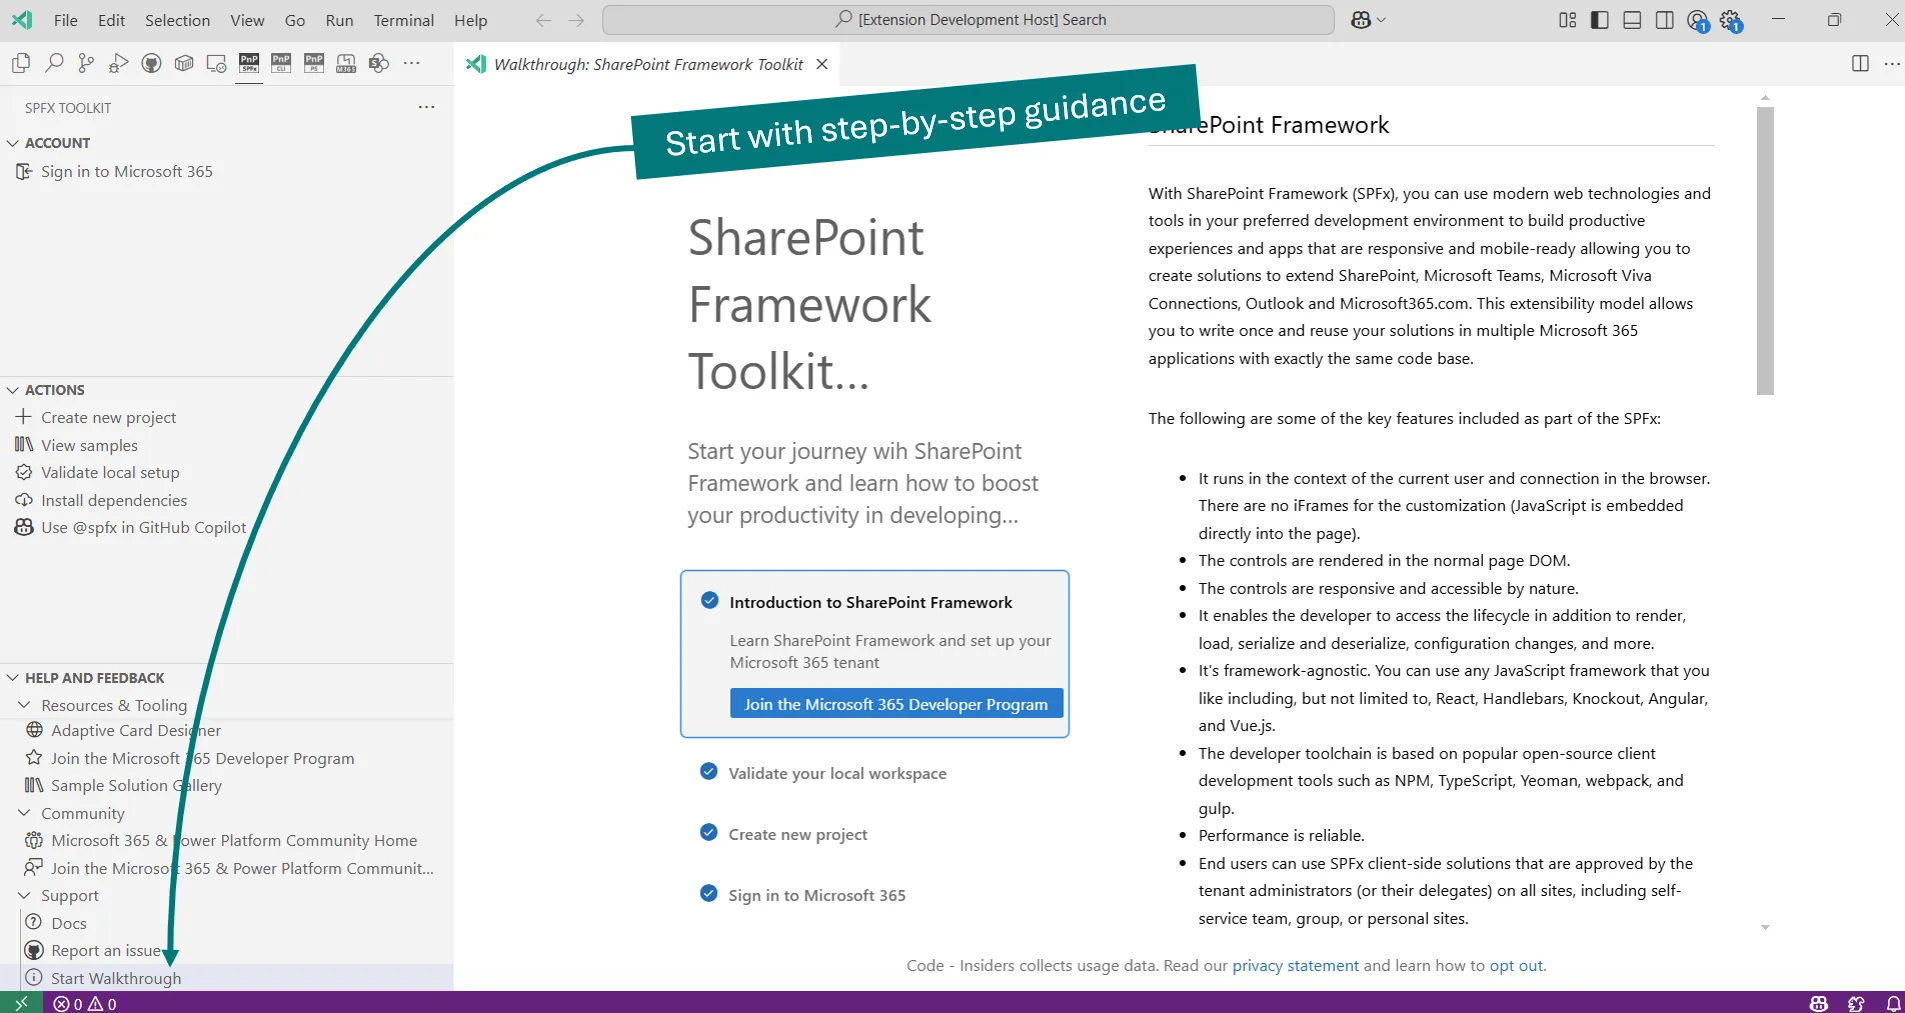1905x1013 pixels.
Task: Open the Accounts icon with badge
Action: click(1697, 20)
